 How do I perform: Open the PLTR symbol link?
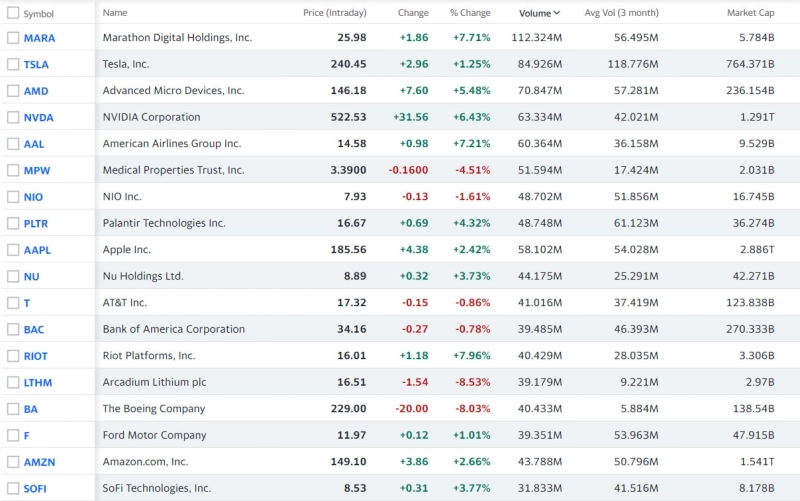pyautogui.click(x=36, y=224)
